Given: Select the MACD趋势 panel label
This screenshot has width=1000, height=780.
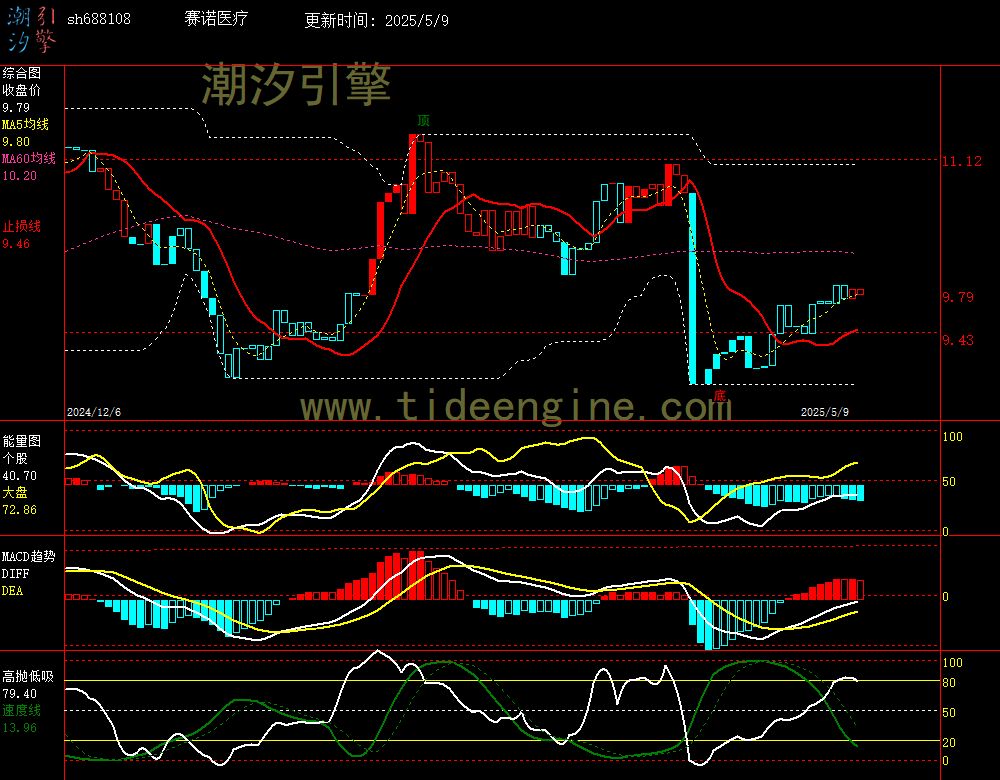Looking at the screenshot, I should [29, 556].
